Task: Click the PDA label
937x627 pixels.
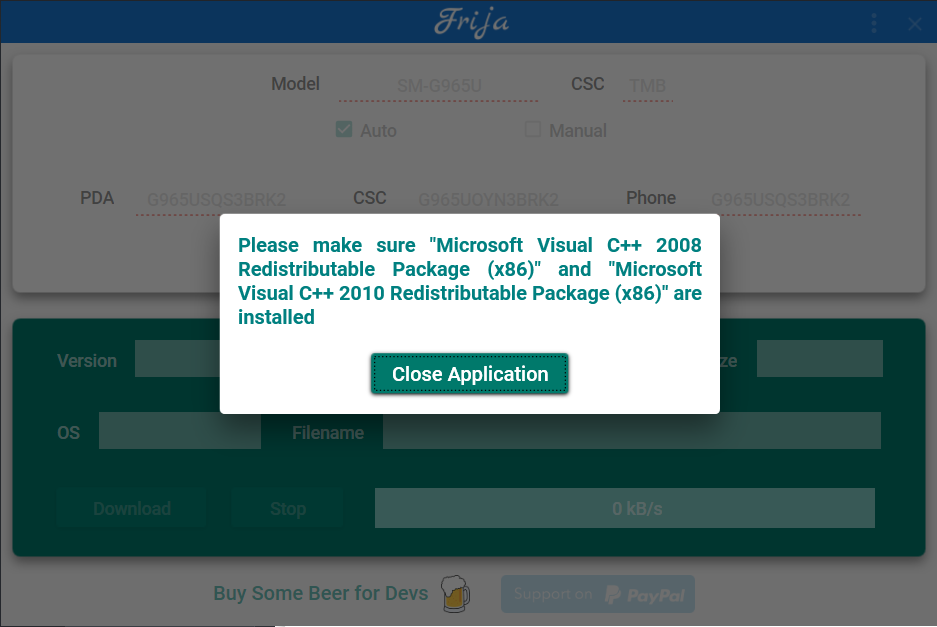Action: 97,198
